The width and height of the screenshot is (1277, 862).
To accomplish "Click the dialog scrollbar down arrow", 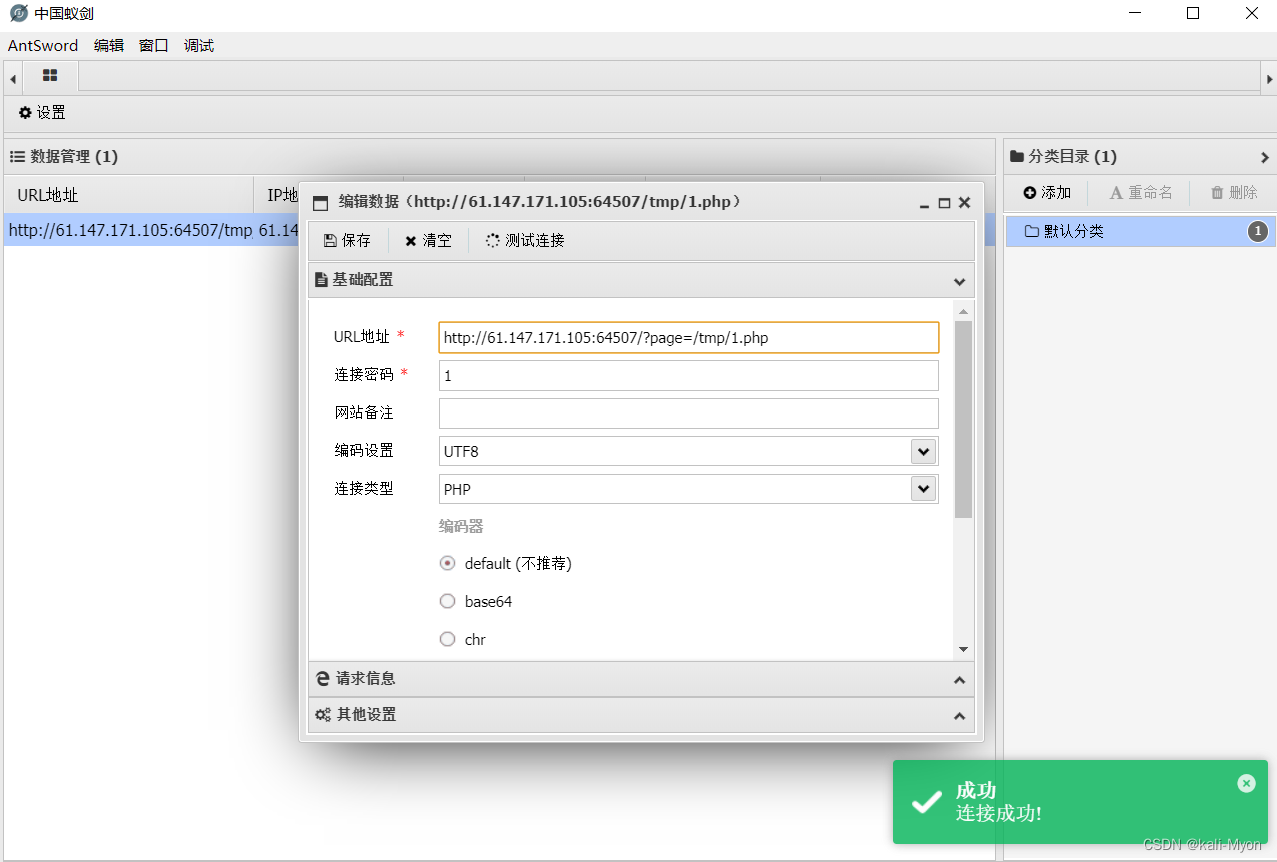I will click(x=963, y=649).
